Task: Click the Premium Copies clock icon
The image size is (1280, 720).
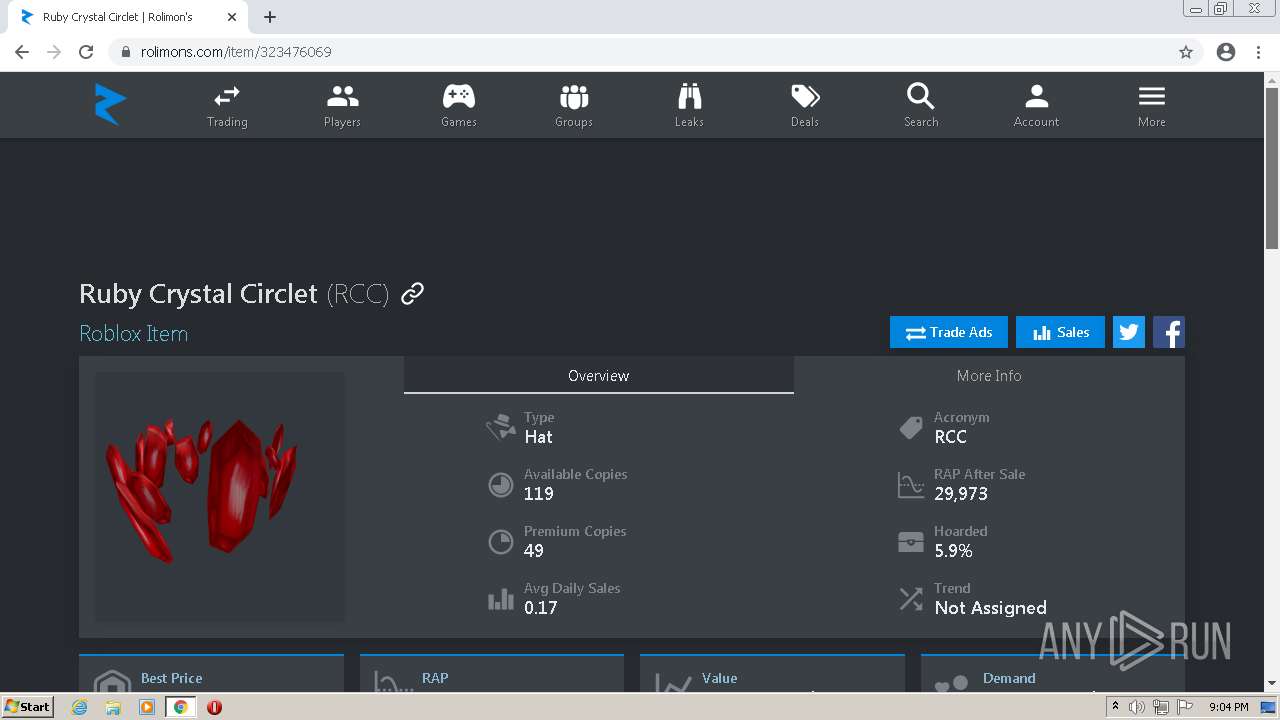Action: (x=501, y=542)
